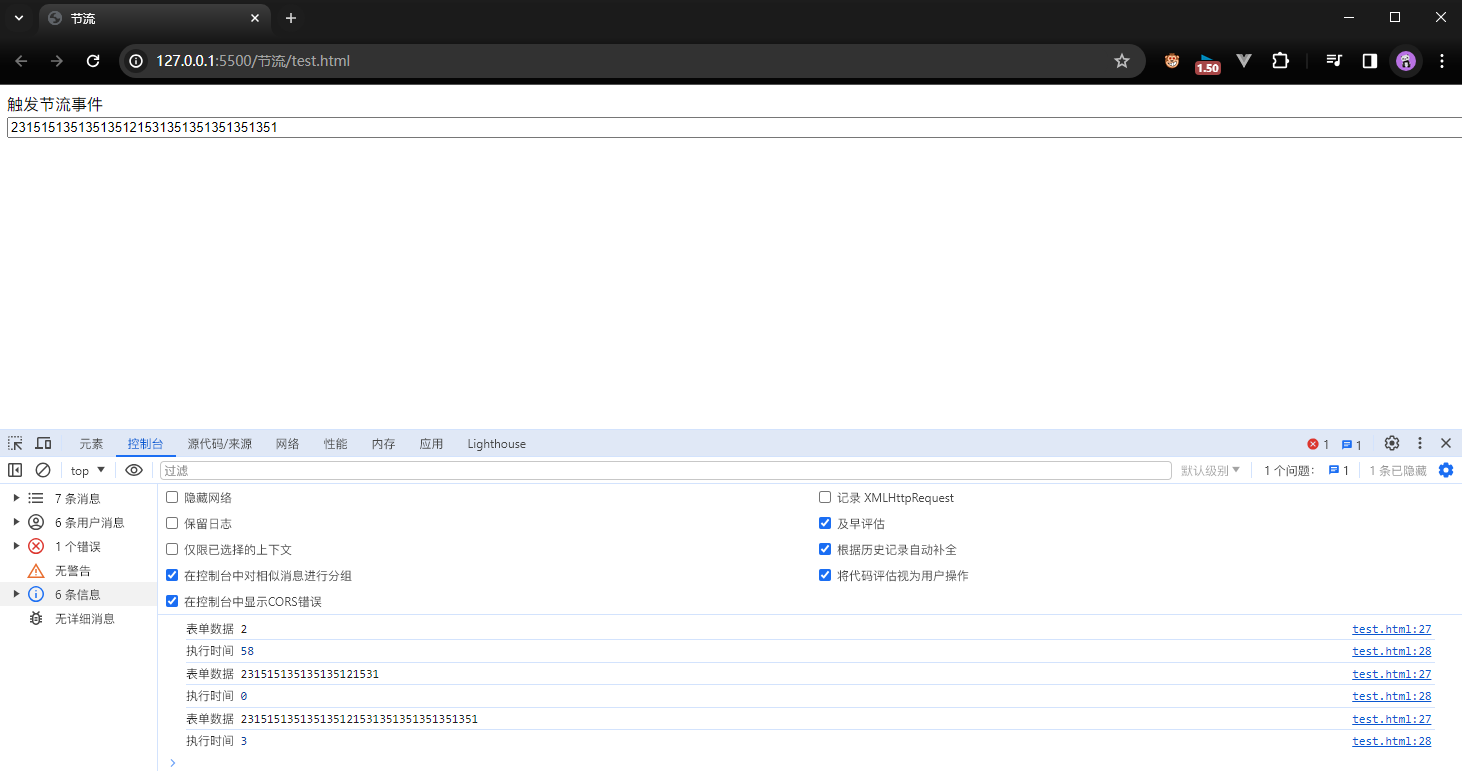The image size is (1462, 771).
Task: Click the red error count badge
Action: [x=1318, y=444]
